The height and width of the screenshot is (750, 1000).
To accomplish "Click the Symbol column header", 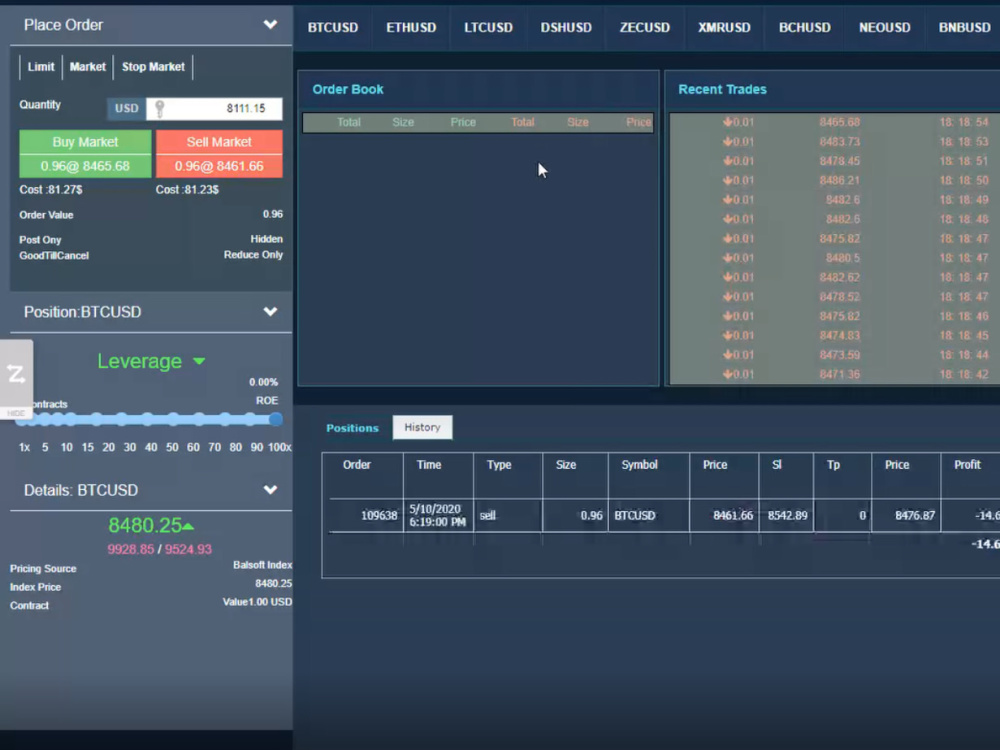I will pos(639,465).
